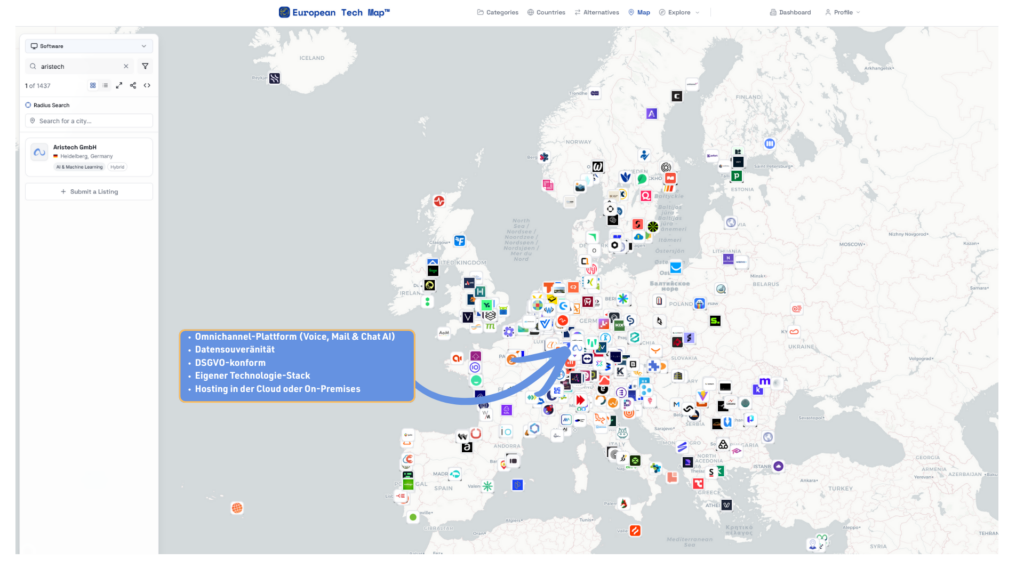Click Submit a Listing
Image resolution: width=1024 pixels, height=576 pixels.
88,191
